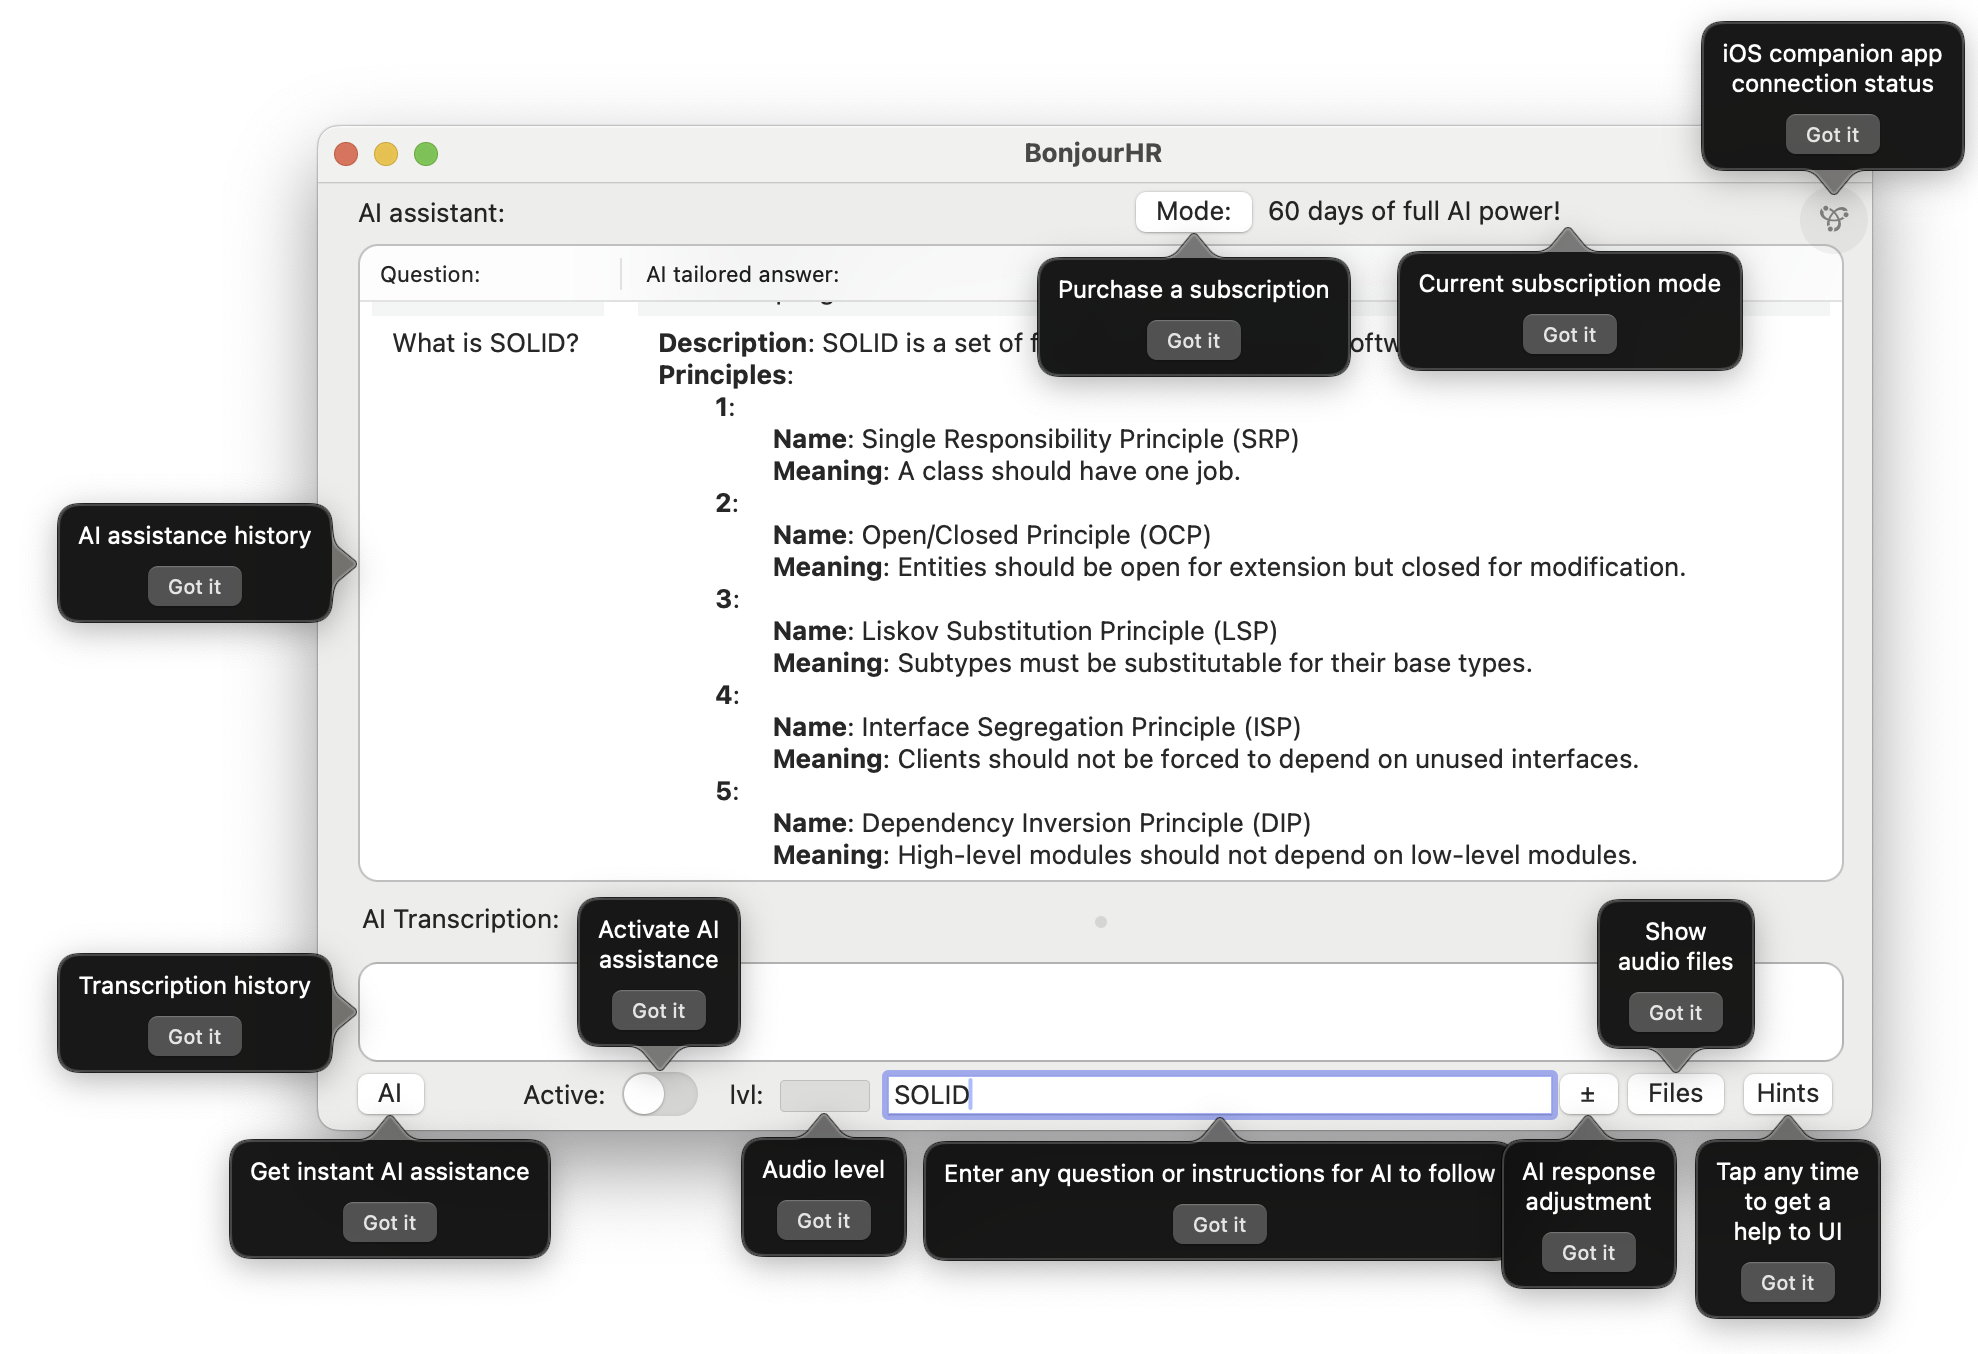The height and width of the screenshot is (1354, 1978).
Task: Toggle the Active switch on
Action: [659, 1093]
